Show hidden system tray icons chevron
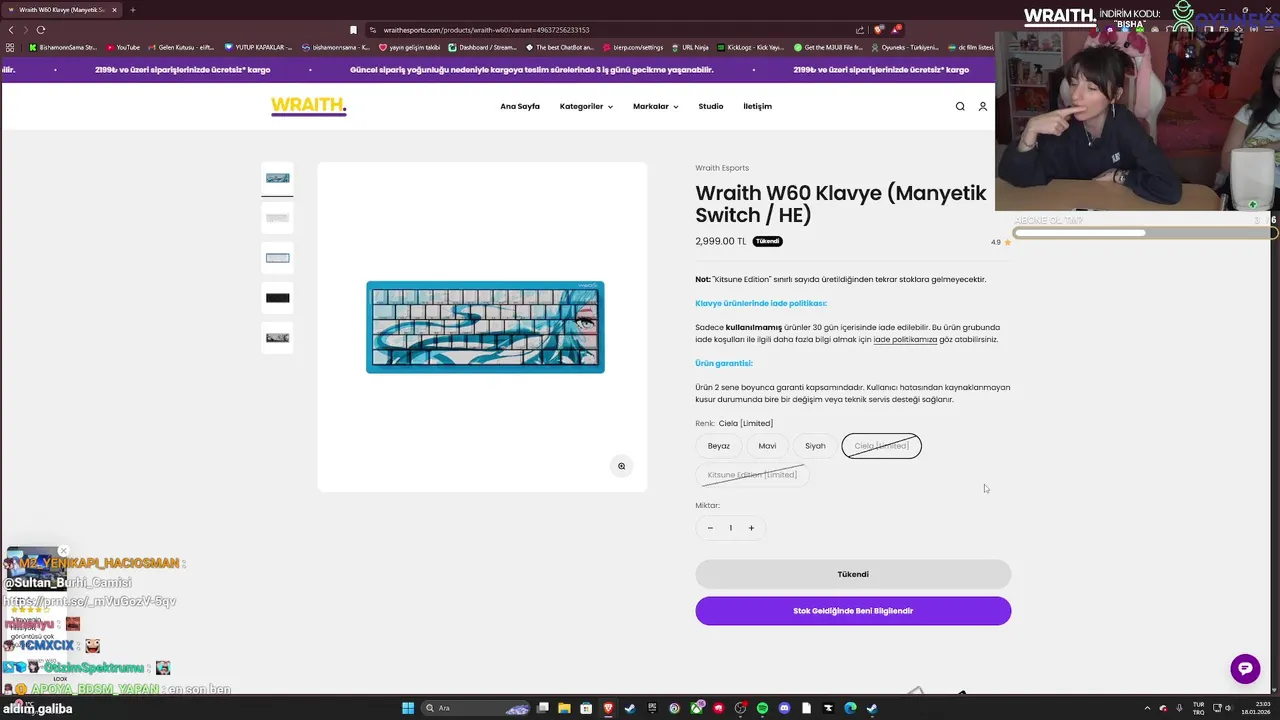Screen dimensions: 1280x720 click(x=1145, y=708)
